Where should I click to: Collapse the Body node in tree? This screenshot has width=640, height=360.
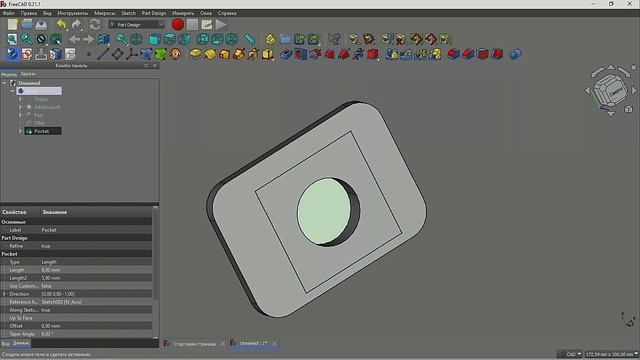pyautogui.click(x=12, y=91)
